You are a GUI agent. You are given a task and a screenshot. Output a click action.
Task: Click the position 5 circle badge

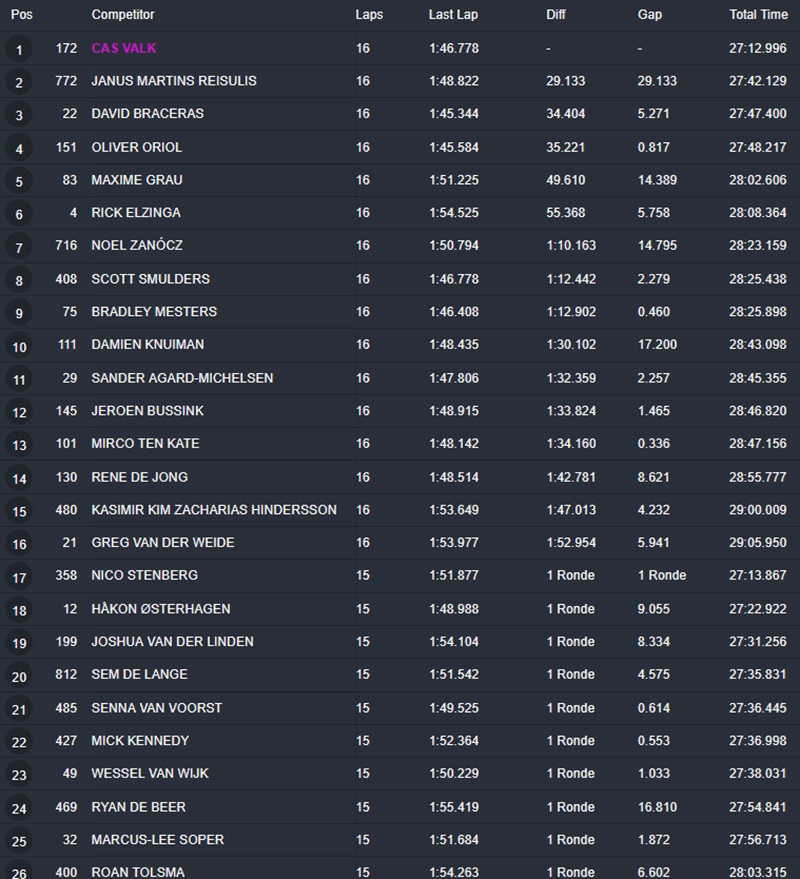[x=19, y=182]
